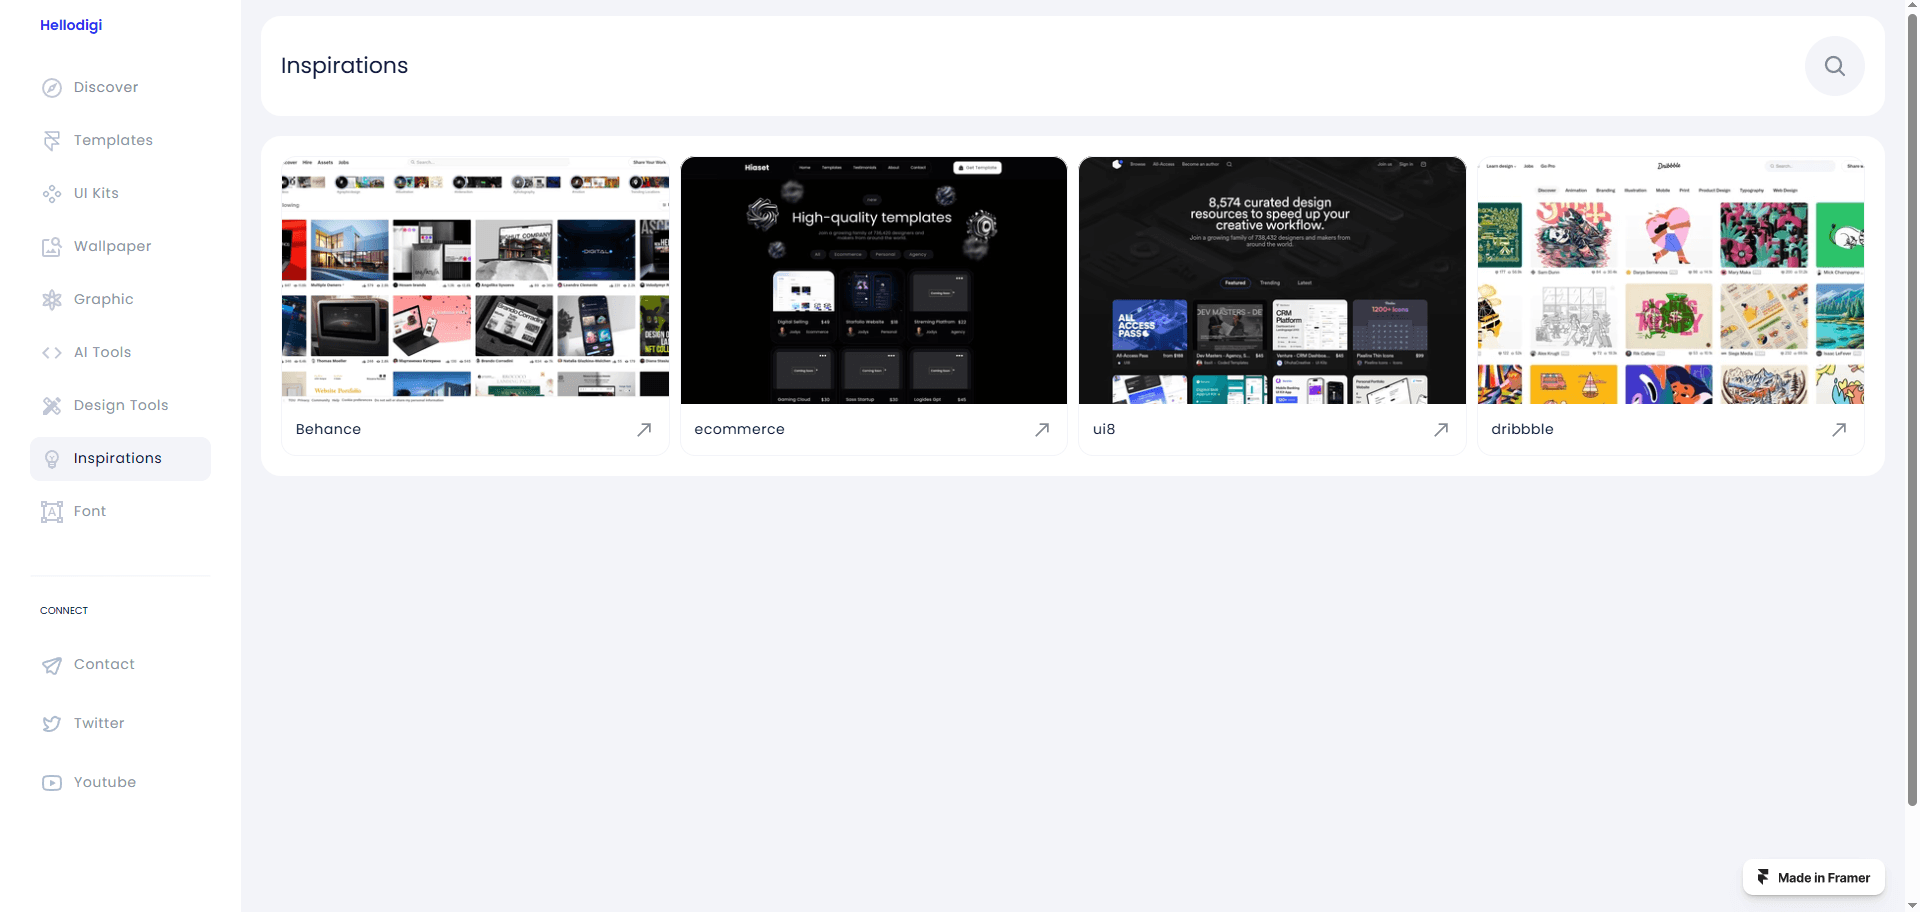This screenshot has height=912, width=1920.
Task: Select UI Kits in the sidebar
Action: coord(120,194)
